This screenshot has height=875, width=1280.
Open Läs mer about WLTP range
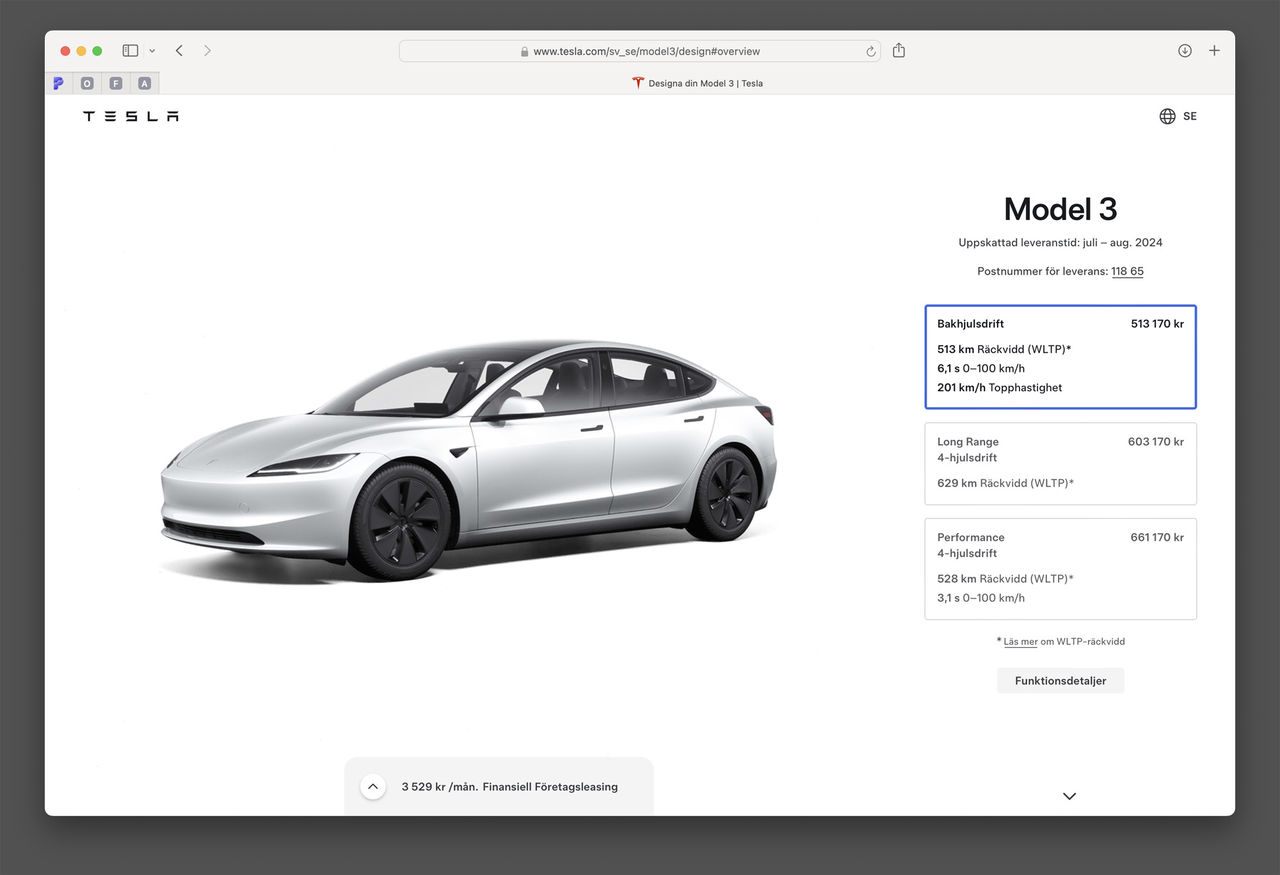(1018, 641)
